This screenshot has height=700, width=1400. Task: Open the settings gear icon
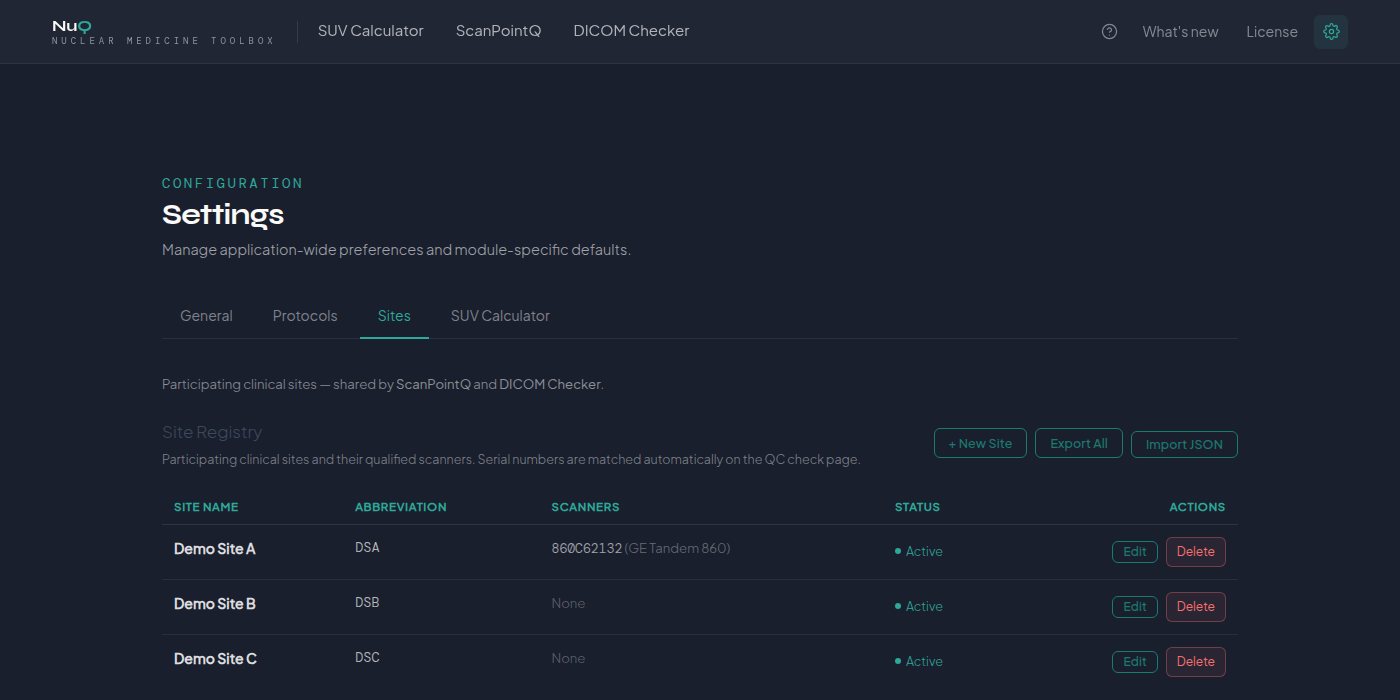pyautogui.click(x=1331, y=32)
